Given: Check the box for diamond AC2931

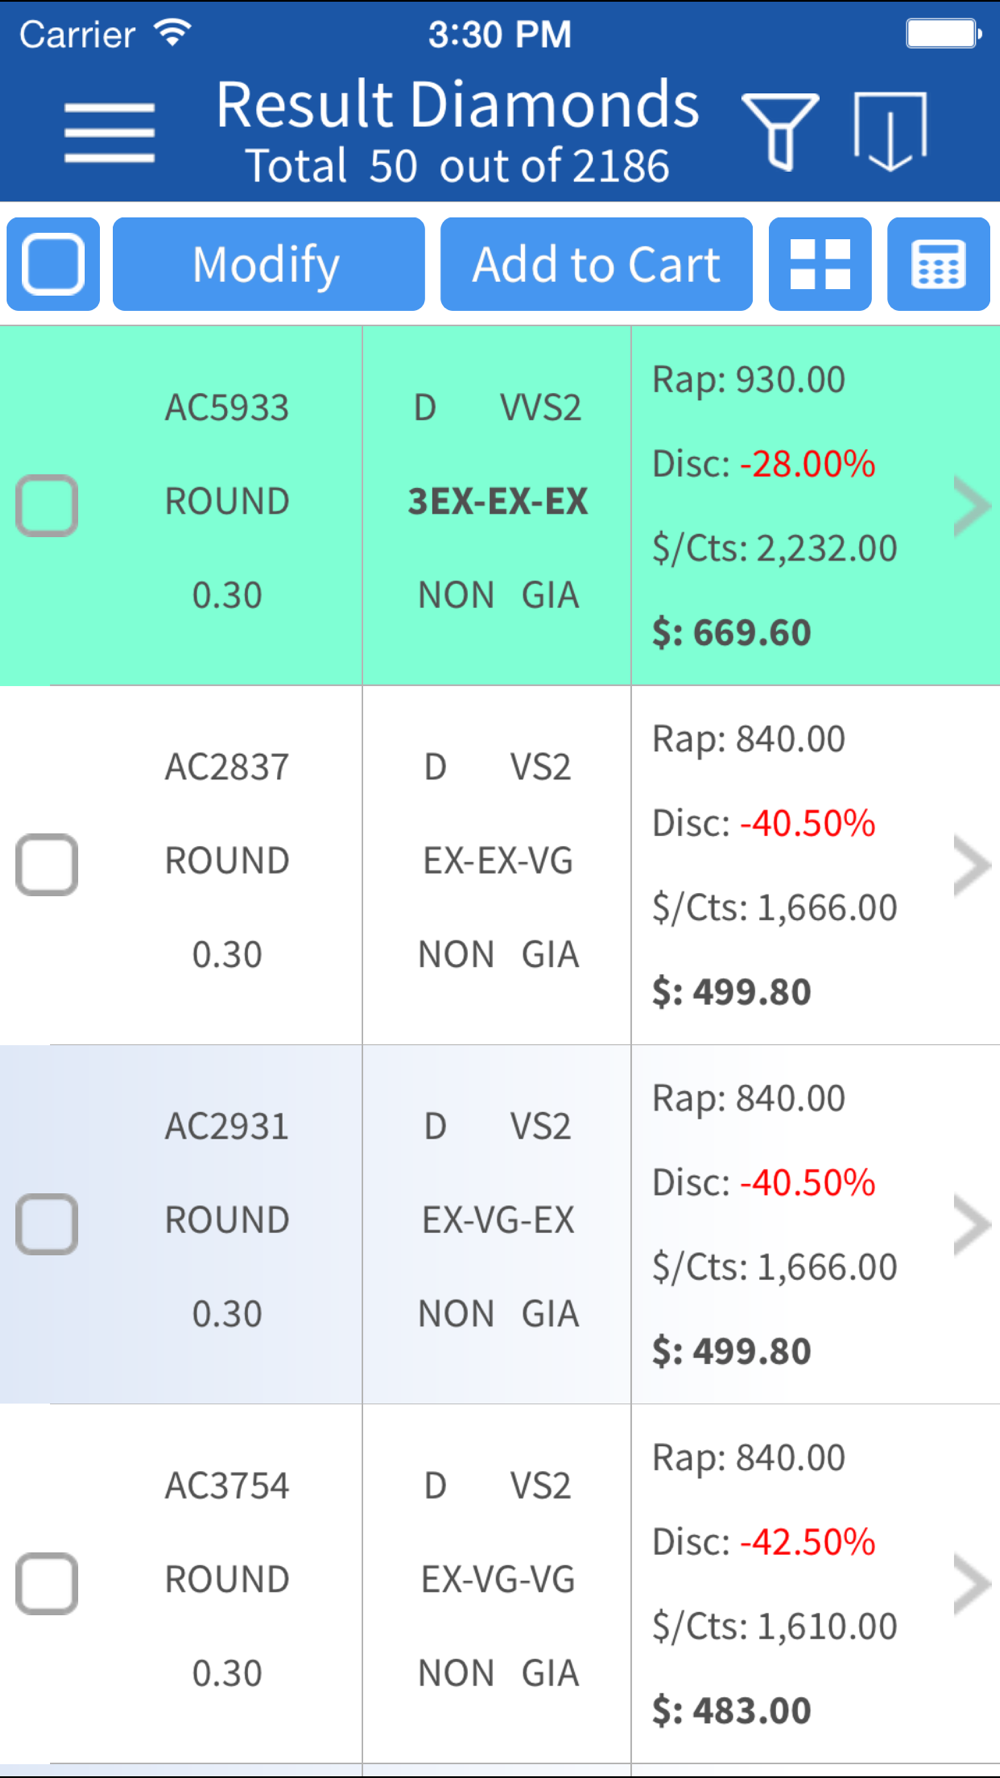Looking at the screenshot, I should tap(47, 1224).
